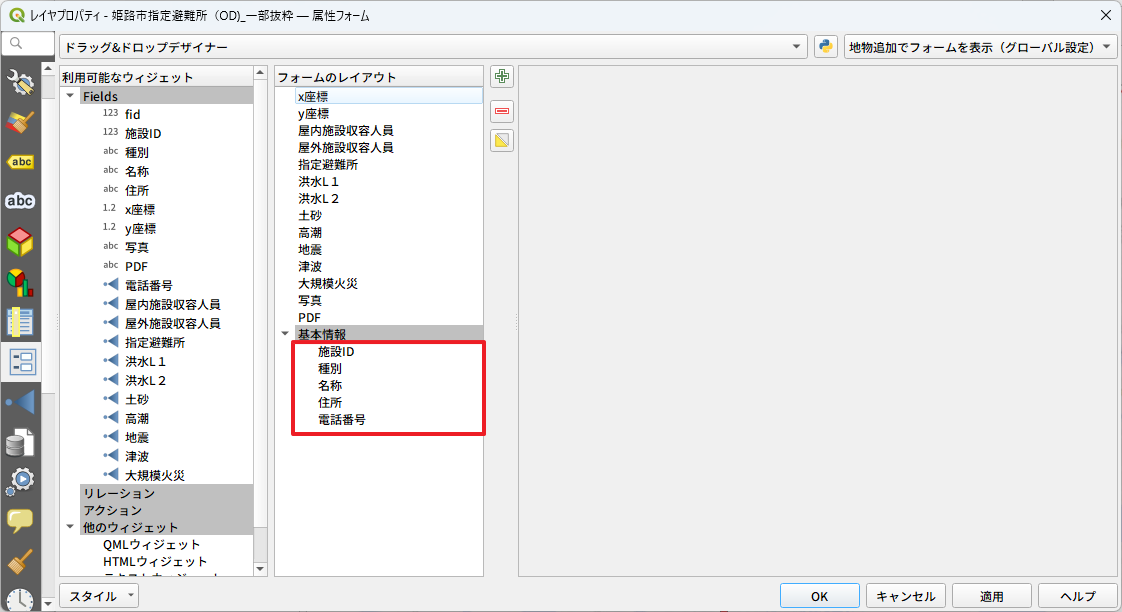
Task: Click the yellow invert selection icon
Action: tap(502, 141)
